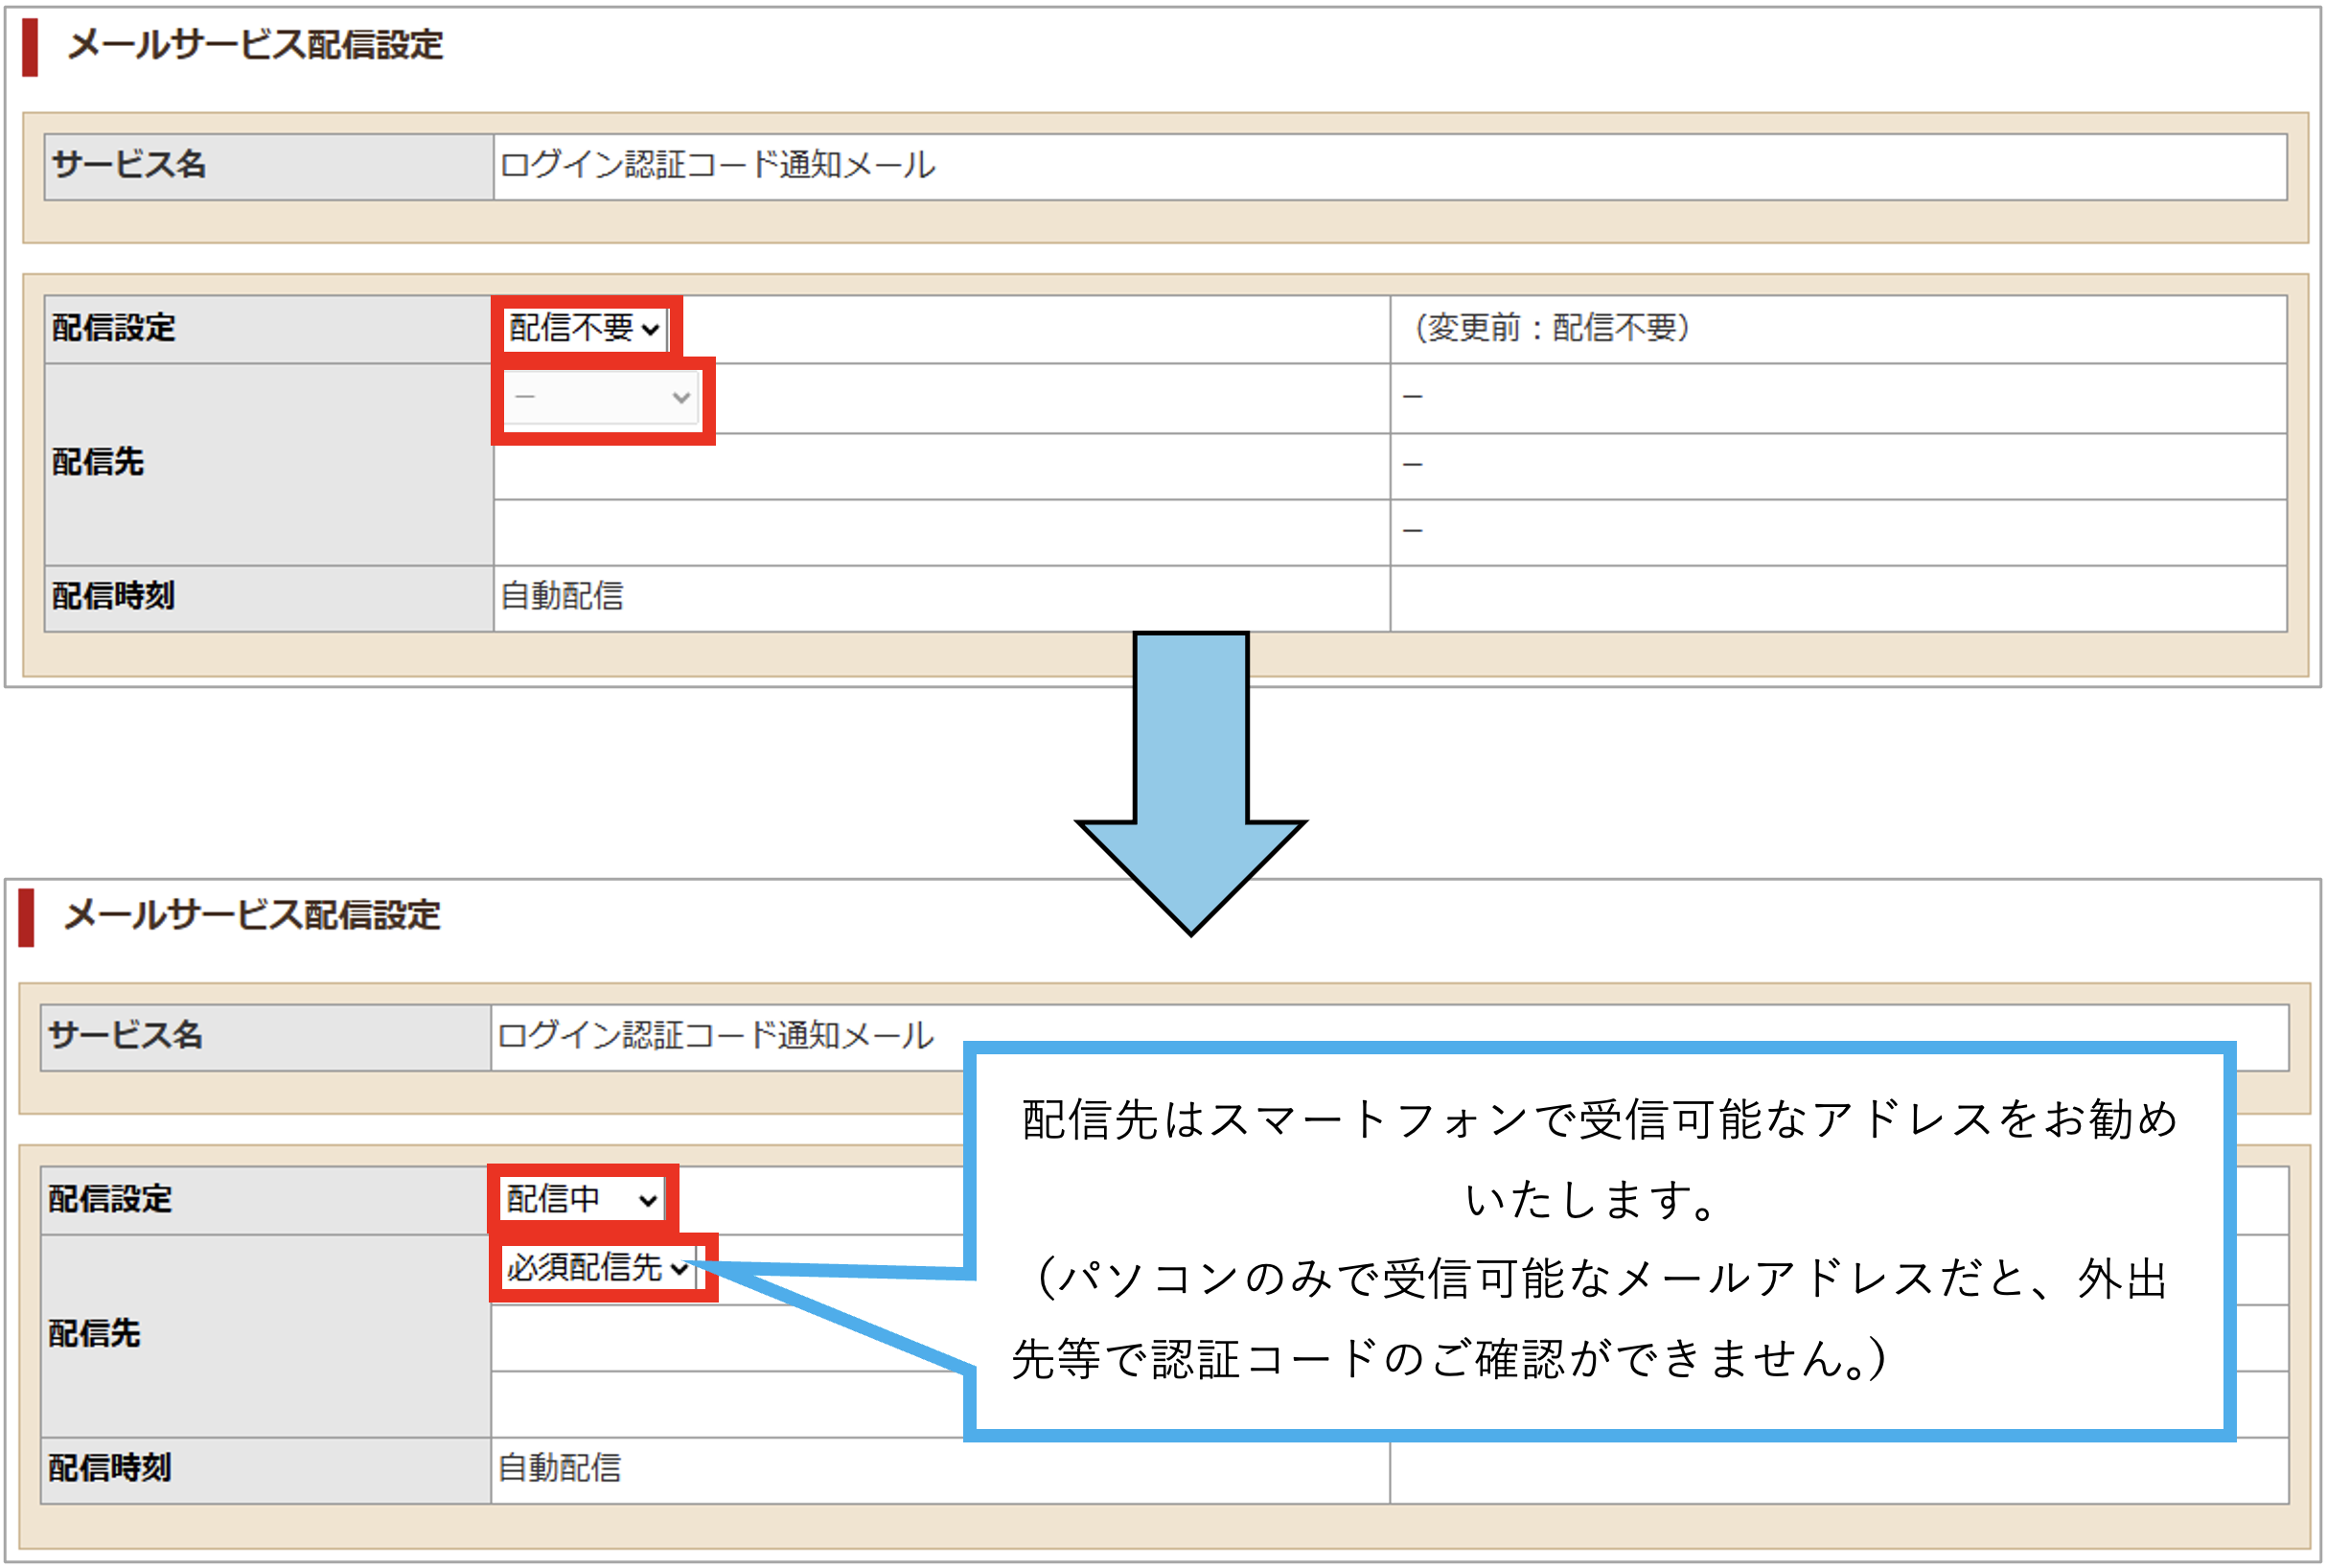This screenshot has width=2327, height=1568.
Task: Click 自動配信 in the upper form
Action: [x=562, y=597]
